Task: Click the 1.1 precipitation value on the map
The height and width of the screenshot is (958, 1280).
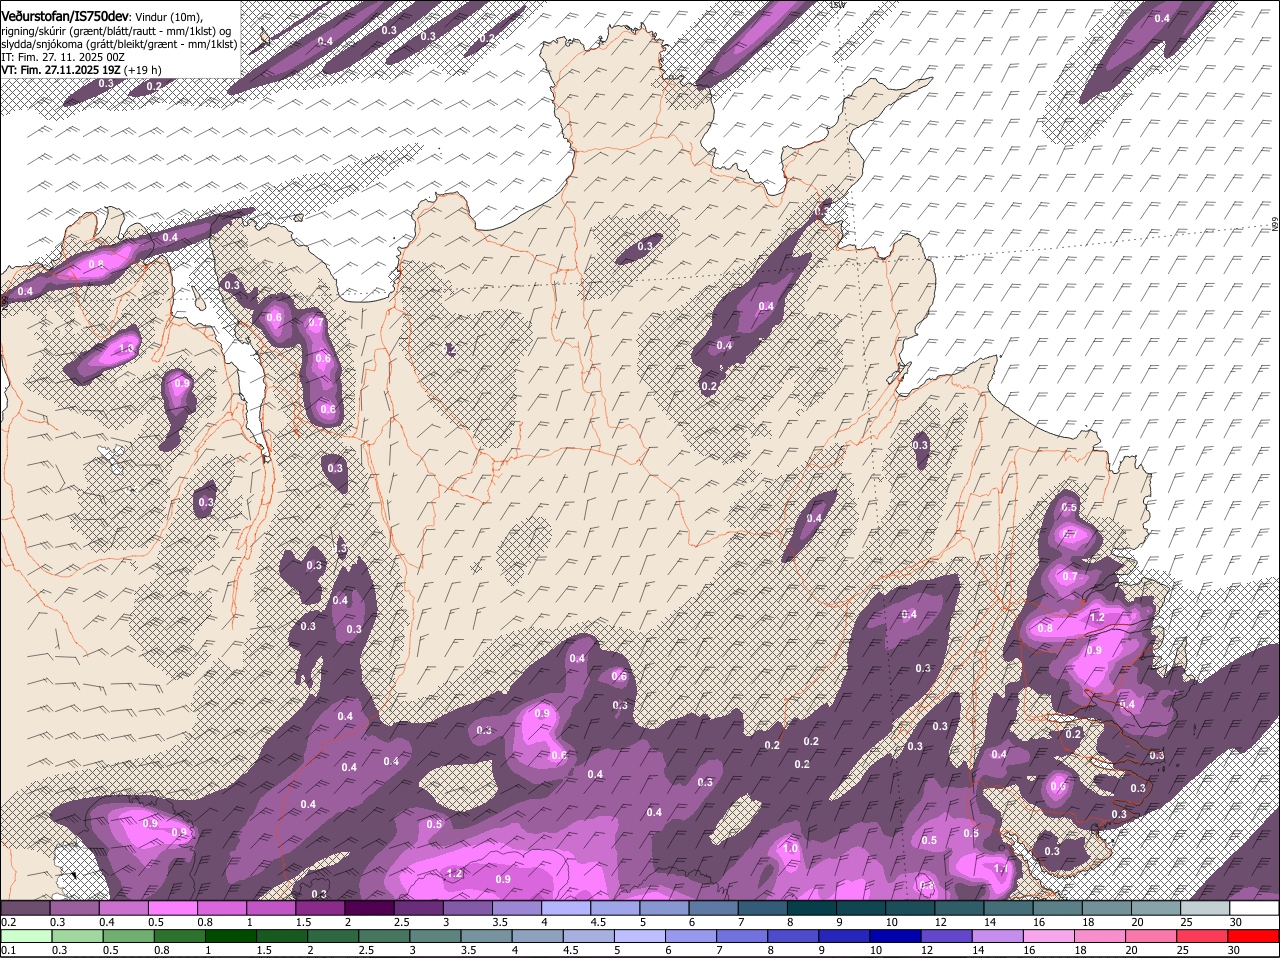Action: coord(1001,869)
